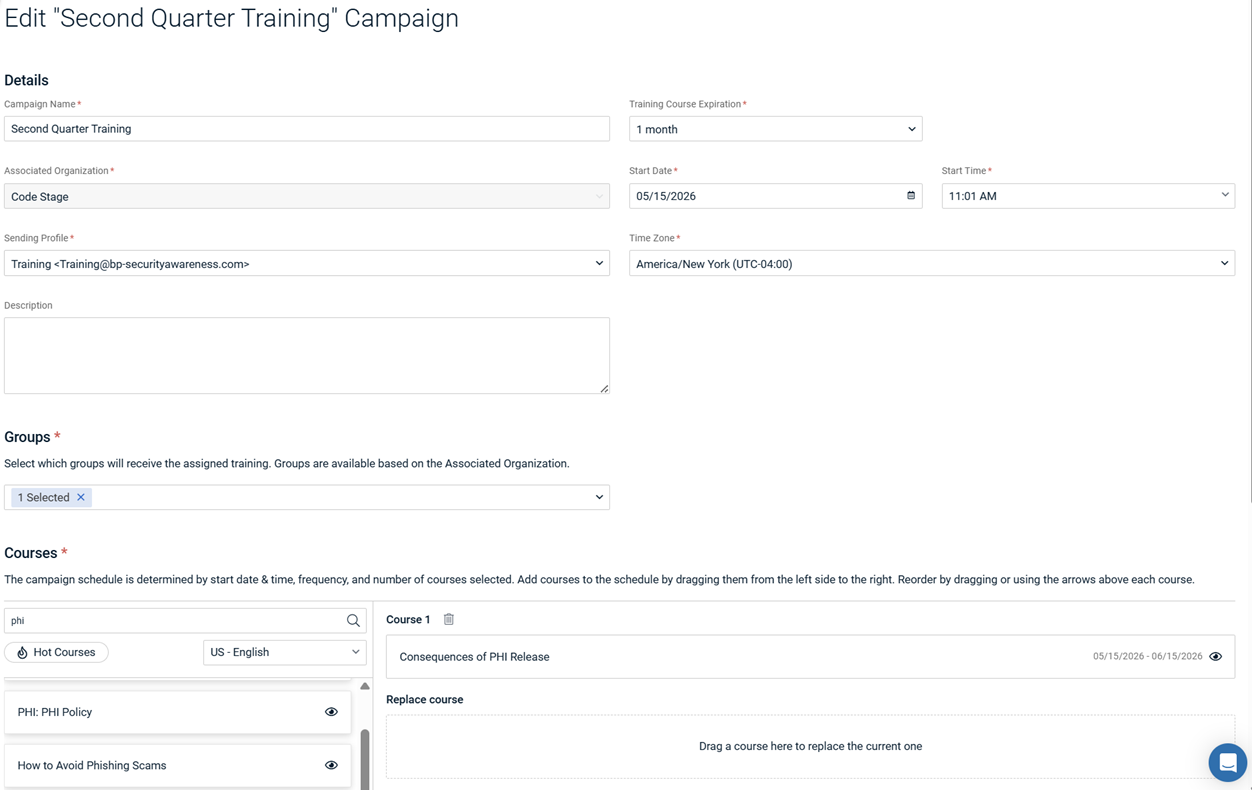Expand the Sending Profile dropdown

click(307, 264)
